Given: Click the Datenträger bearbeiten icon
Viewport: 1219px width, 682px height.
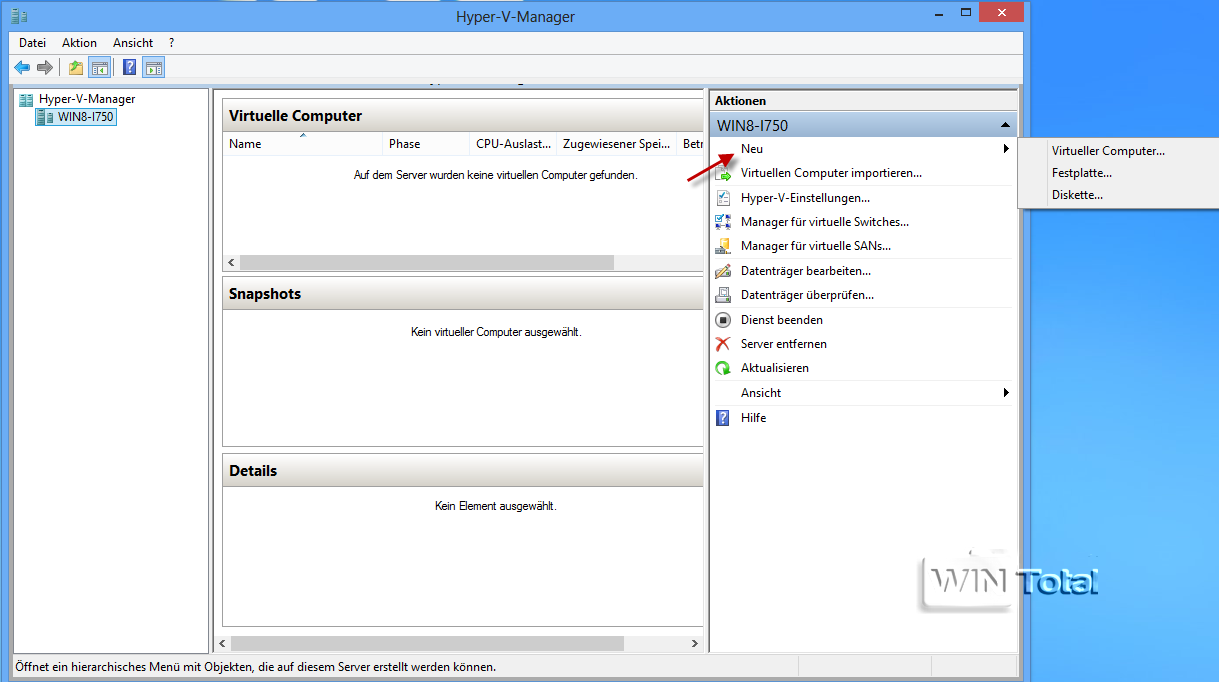Looking at the screenshot, I should point(723,271).
